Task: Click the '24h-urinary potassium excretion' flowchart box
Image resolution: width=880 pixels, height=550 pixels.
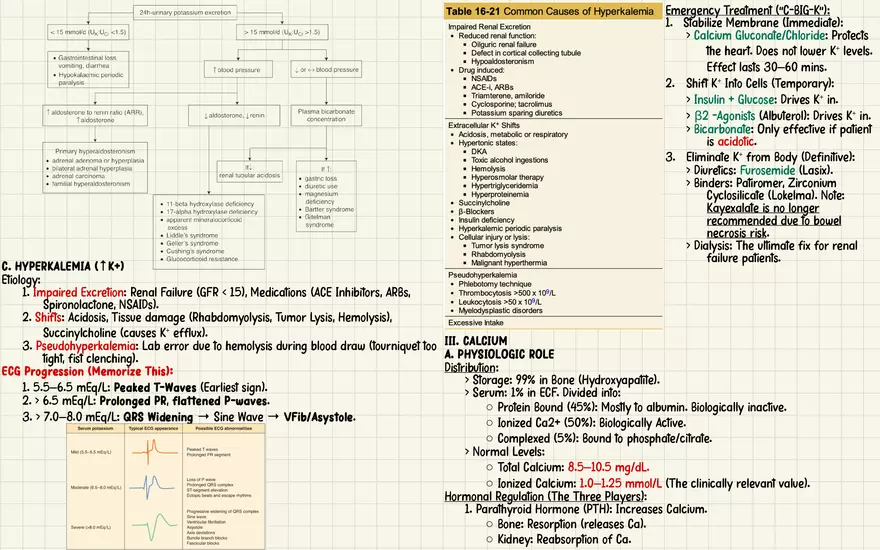Action: click(185, 12)
